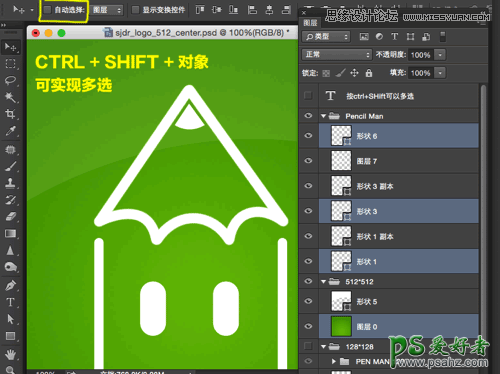Viewport: 500px width, 374px height.
Task: Click the 不透明度 100% value field
Action: [421, 55]
